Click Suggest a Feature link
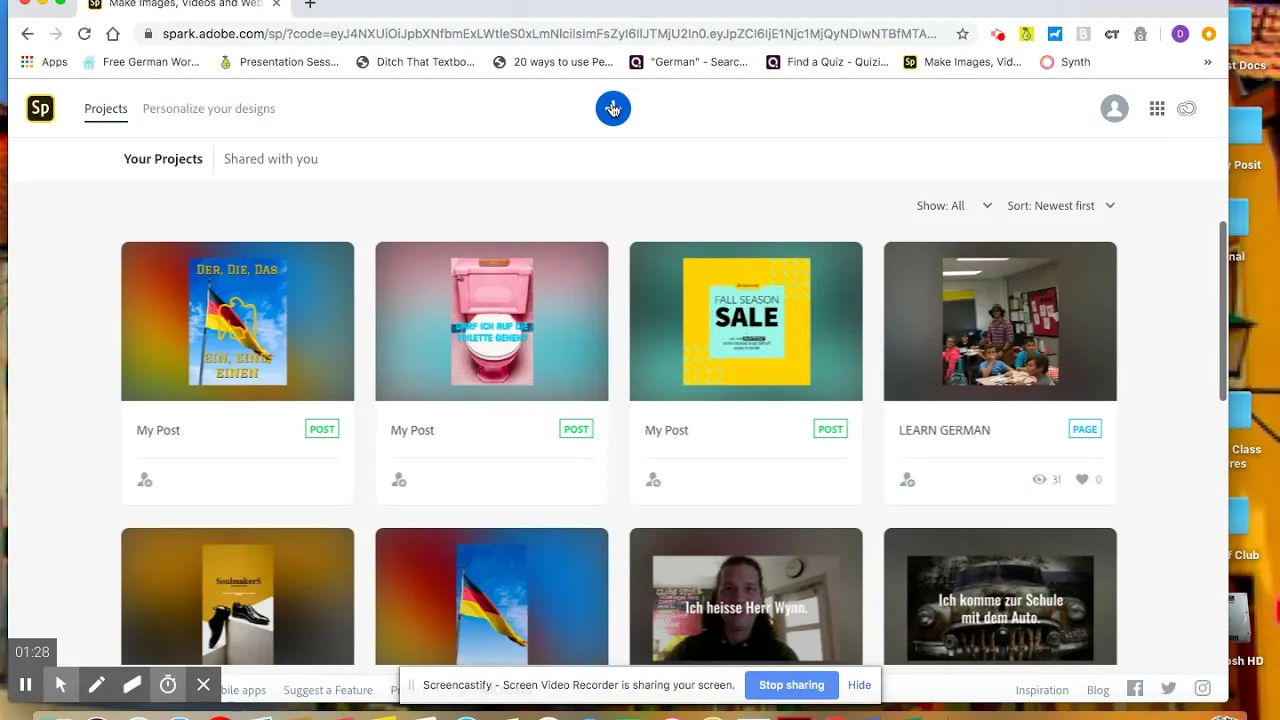The height and width of the screenshot is (720, 1280). point(328,690)
